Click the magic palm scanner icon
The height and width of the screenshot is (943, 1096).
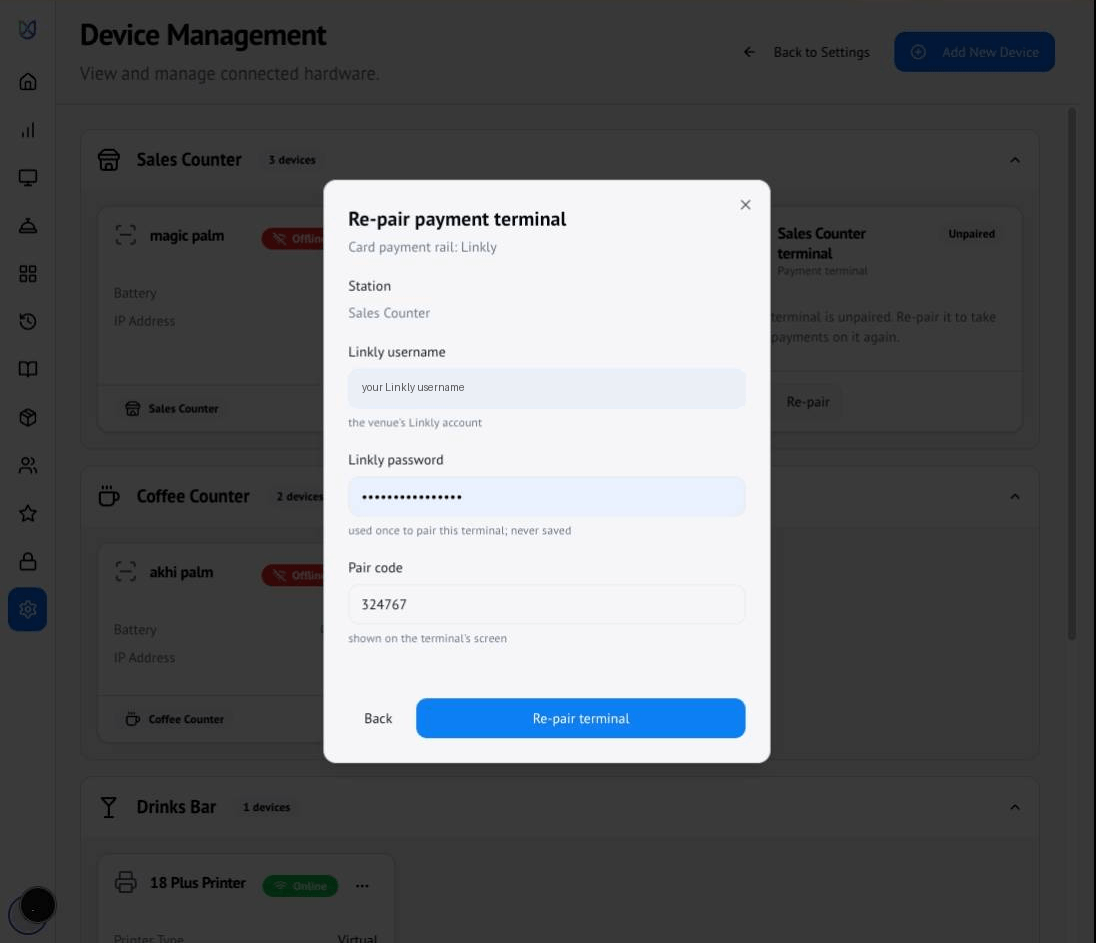click(126, 236)
